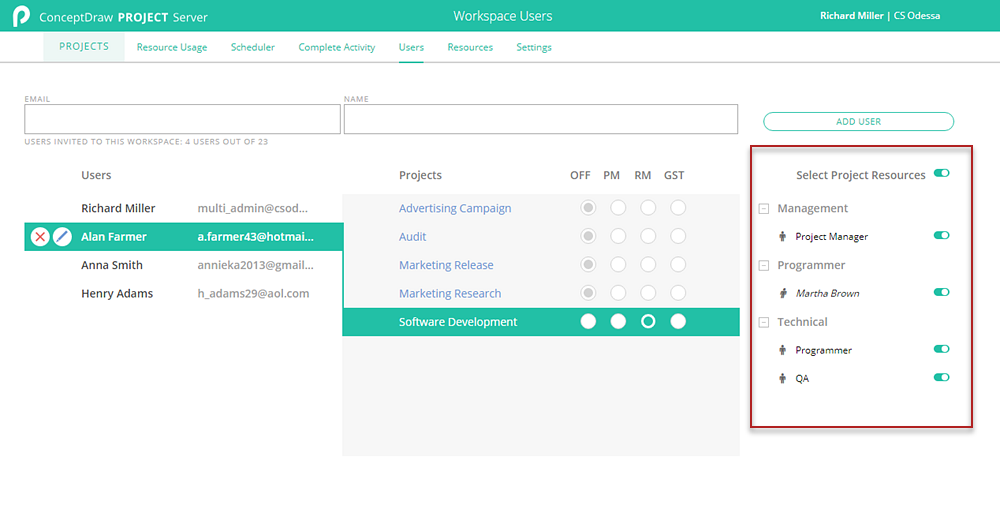Click the Technical group label
Screen dimensions: 1000x509
pyautogui.click(x=802, y=321)
